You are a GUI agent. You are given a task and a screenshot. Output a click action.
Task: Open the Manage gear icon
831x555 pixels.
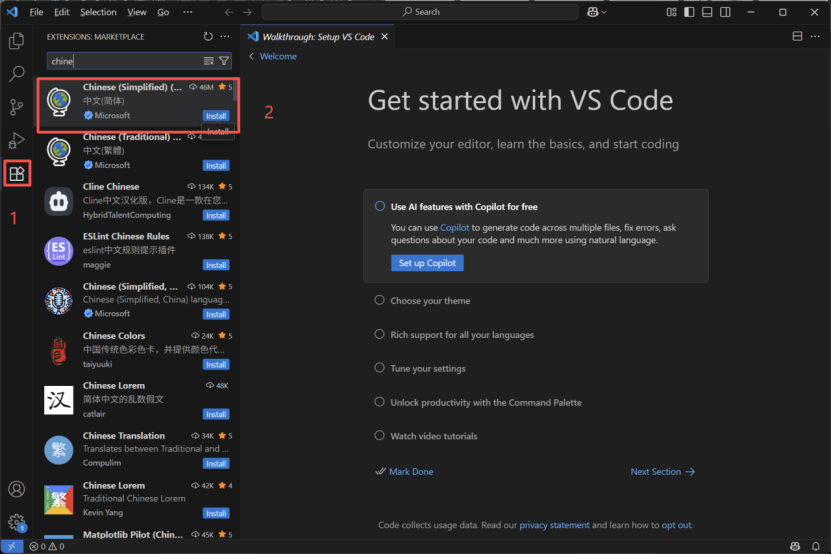[x=16, y=522]
